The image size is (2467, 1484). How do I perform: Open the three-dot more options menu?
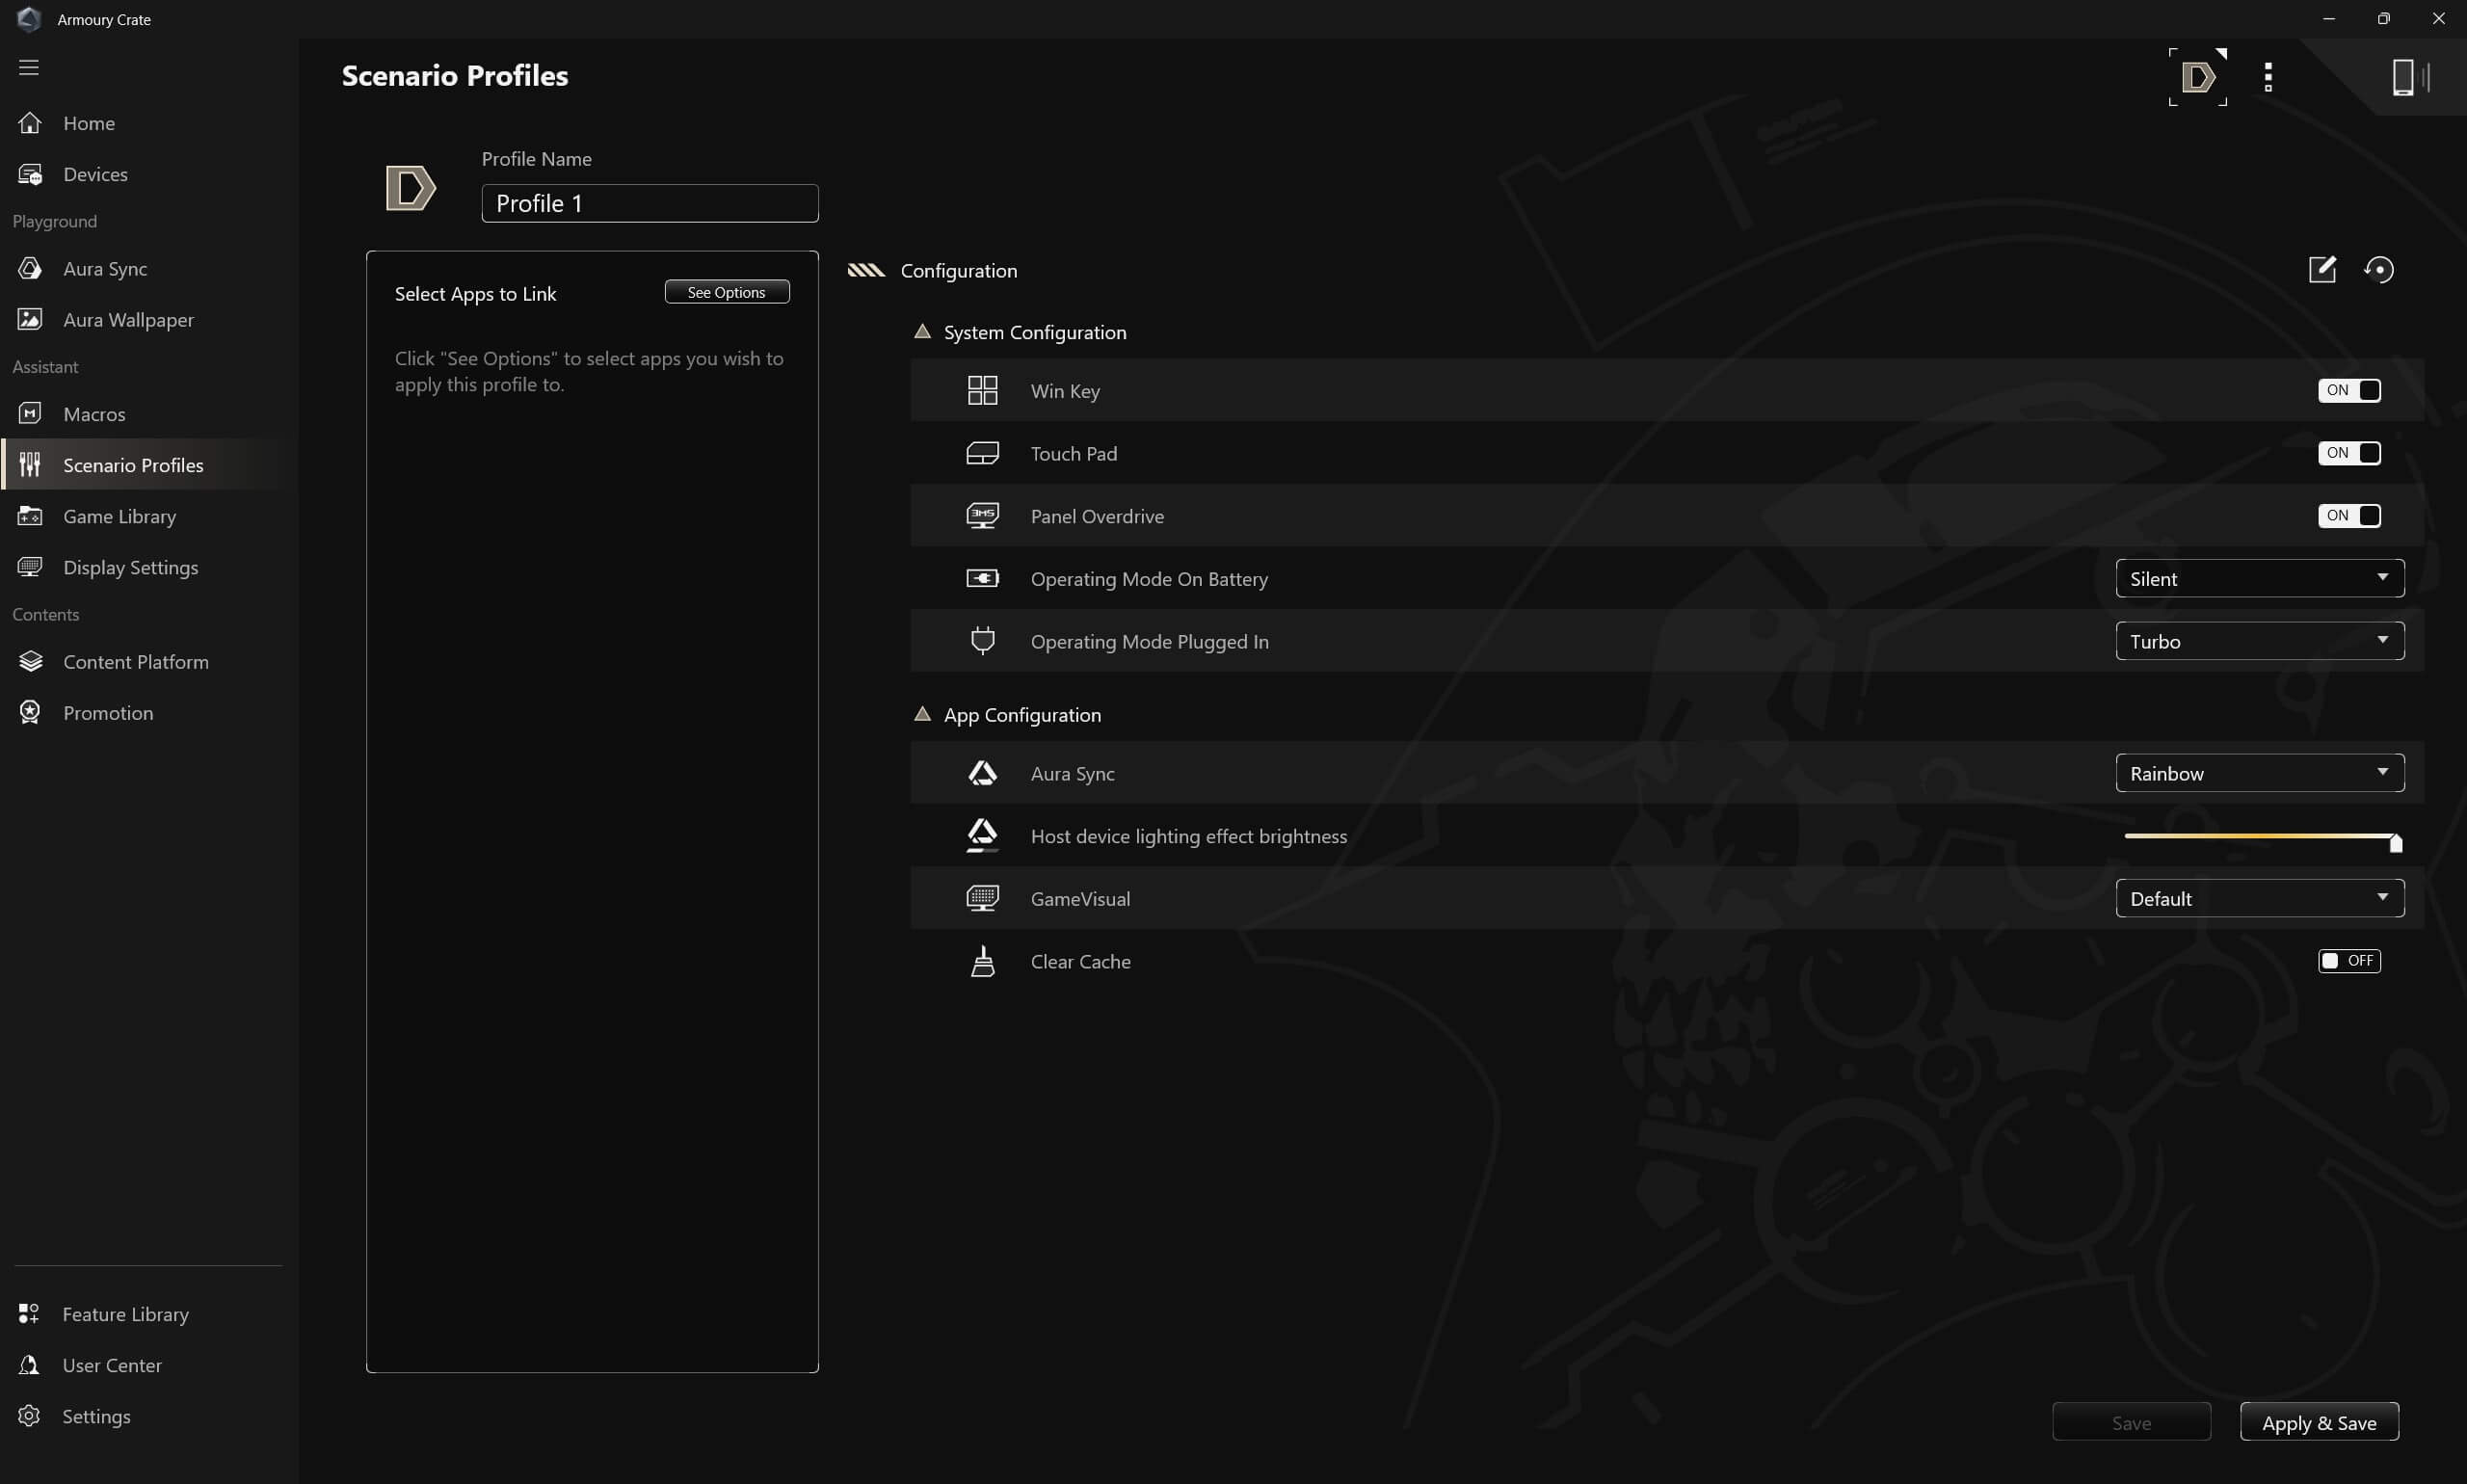[x=2267, y=77]
